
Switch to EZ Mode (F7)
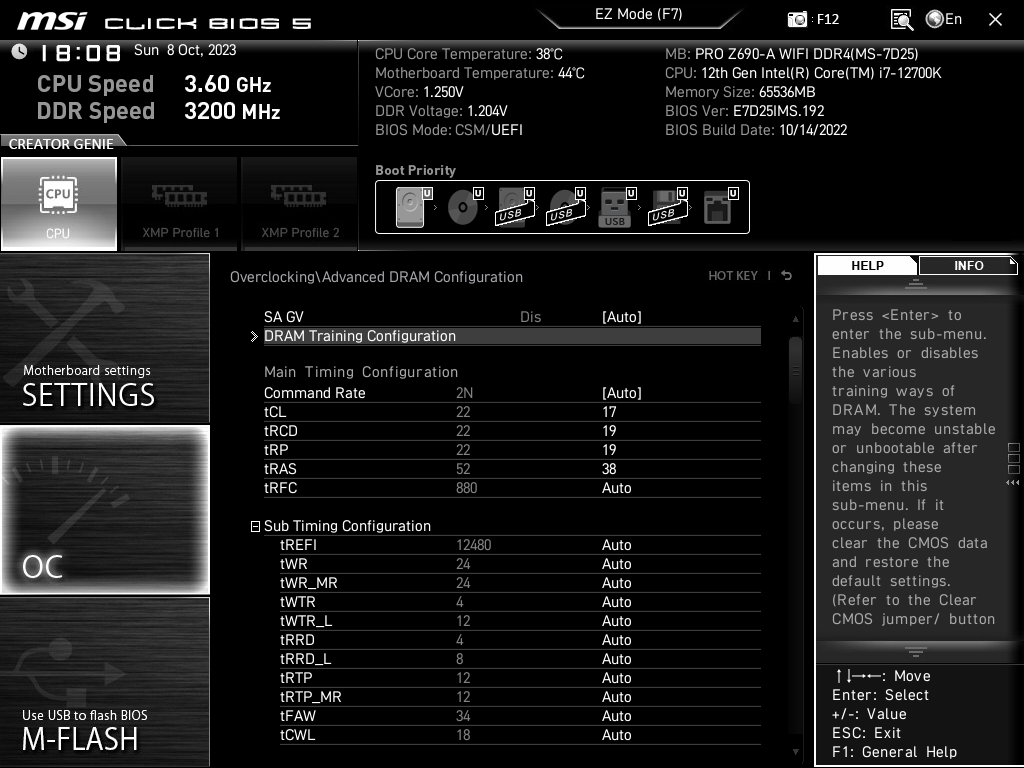pos(639,14)
